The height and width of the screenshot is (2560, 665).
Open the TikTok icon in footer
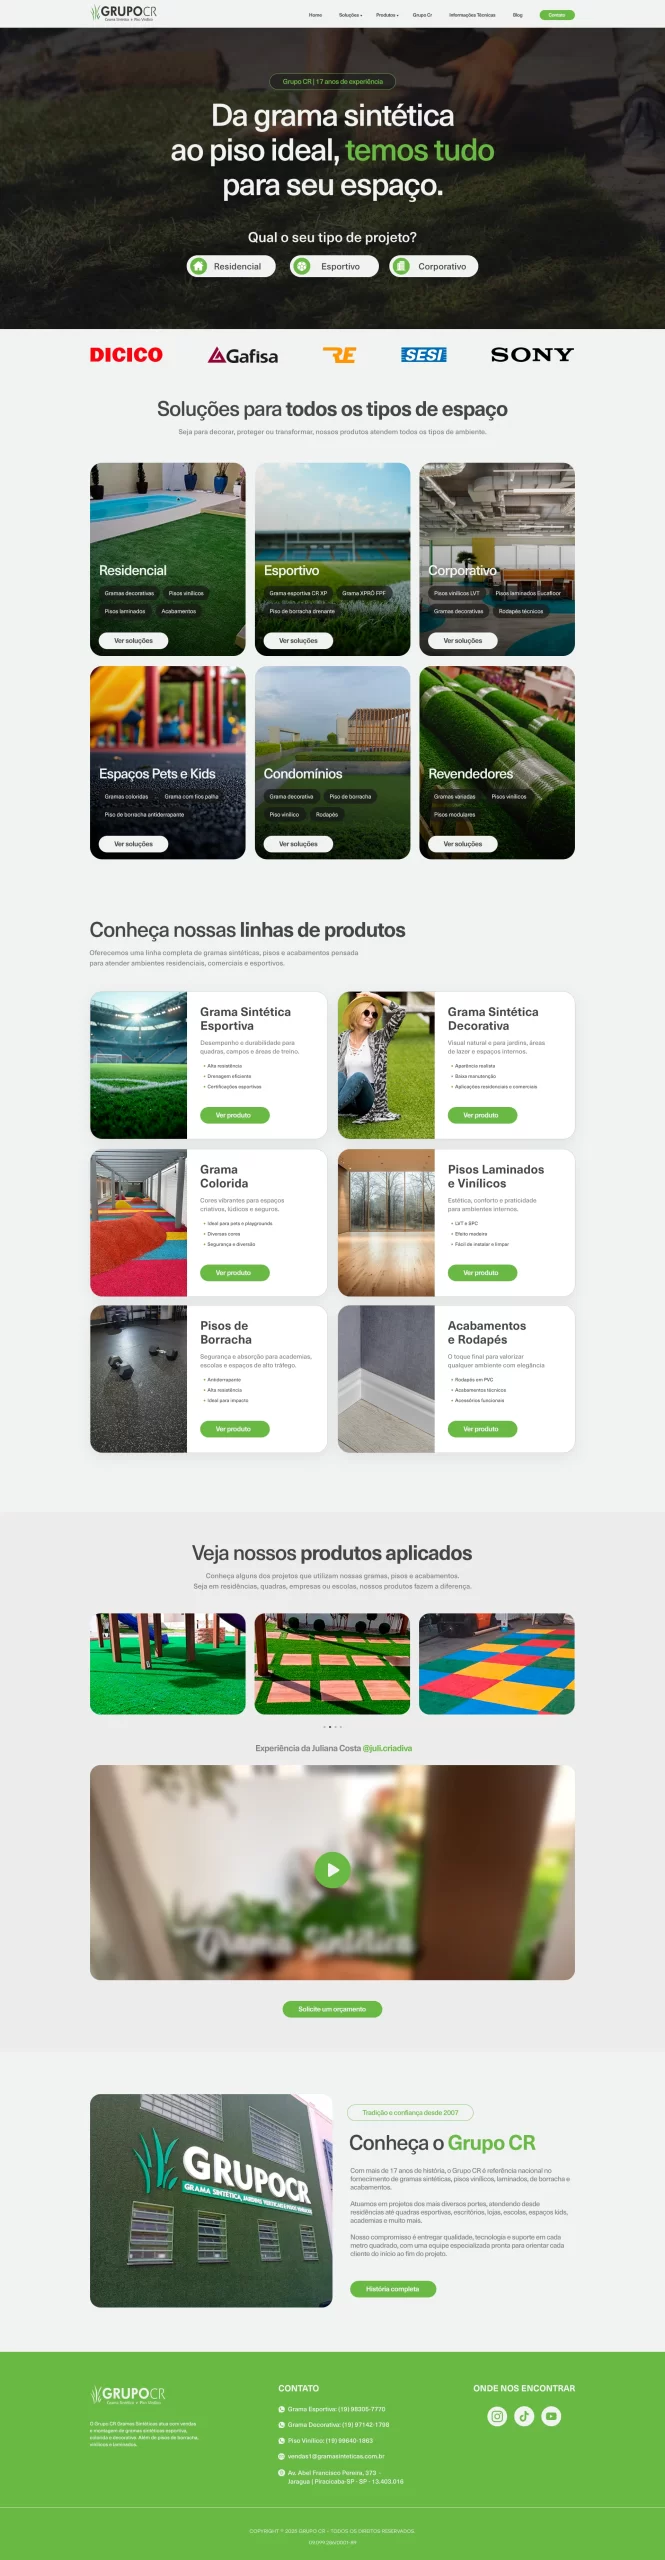(x=524, y=2416)
